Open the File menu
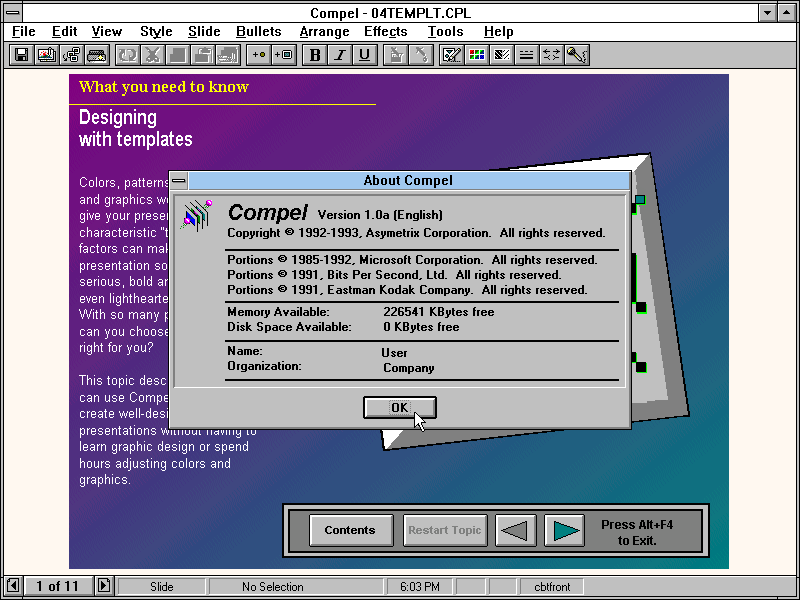800x600 pixels. pos(23,32)
